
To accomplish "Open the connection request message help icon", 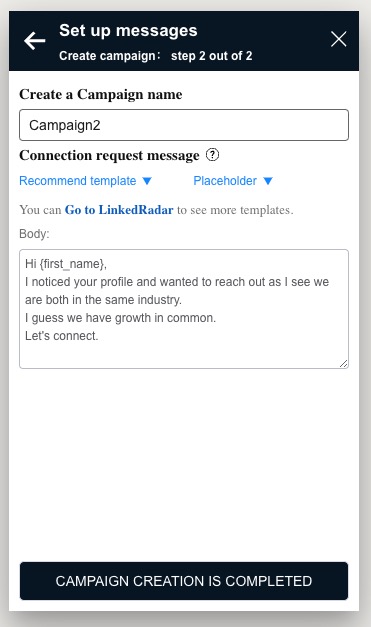I will tap(212, 155).
